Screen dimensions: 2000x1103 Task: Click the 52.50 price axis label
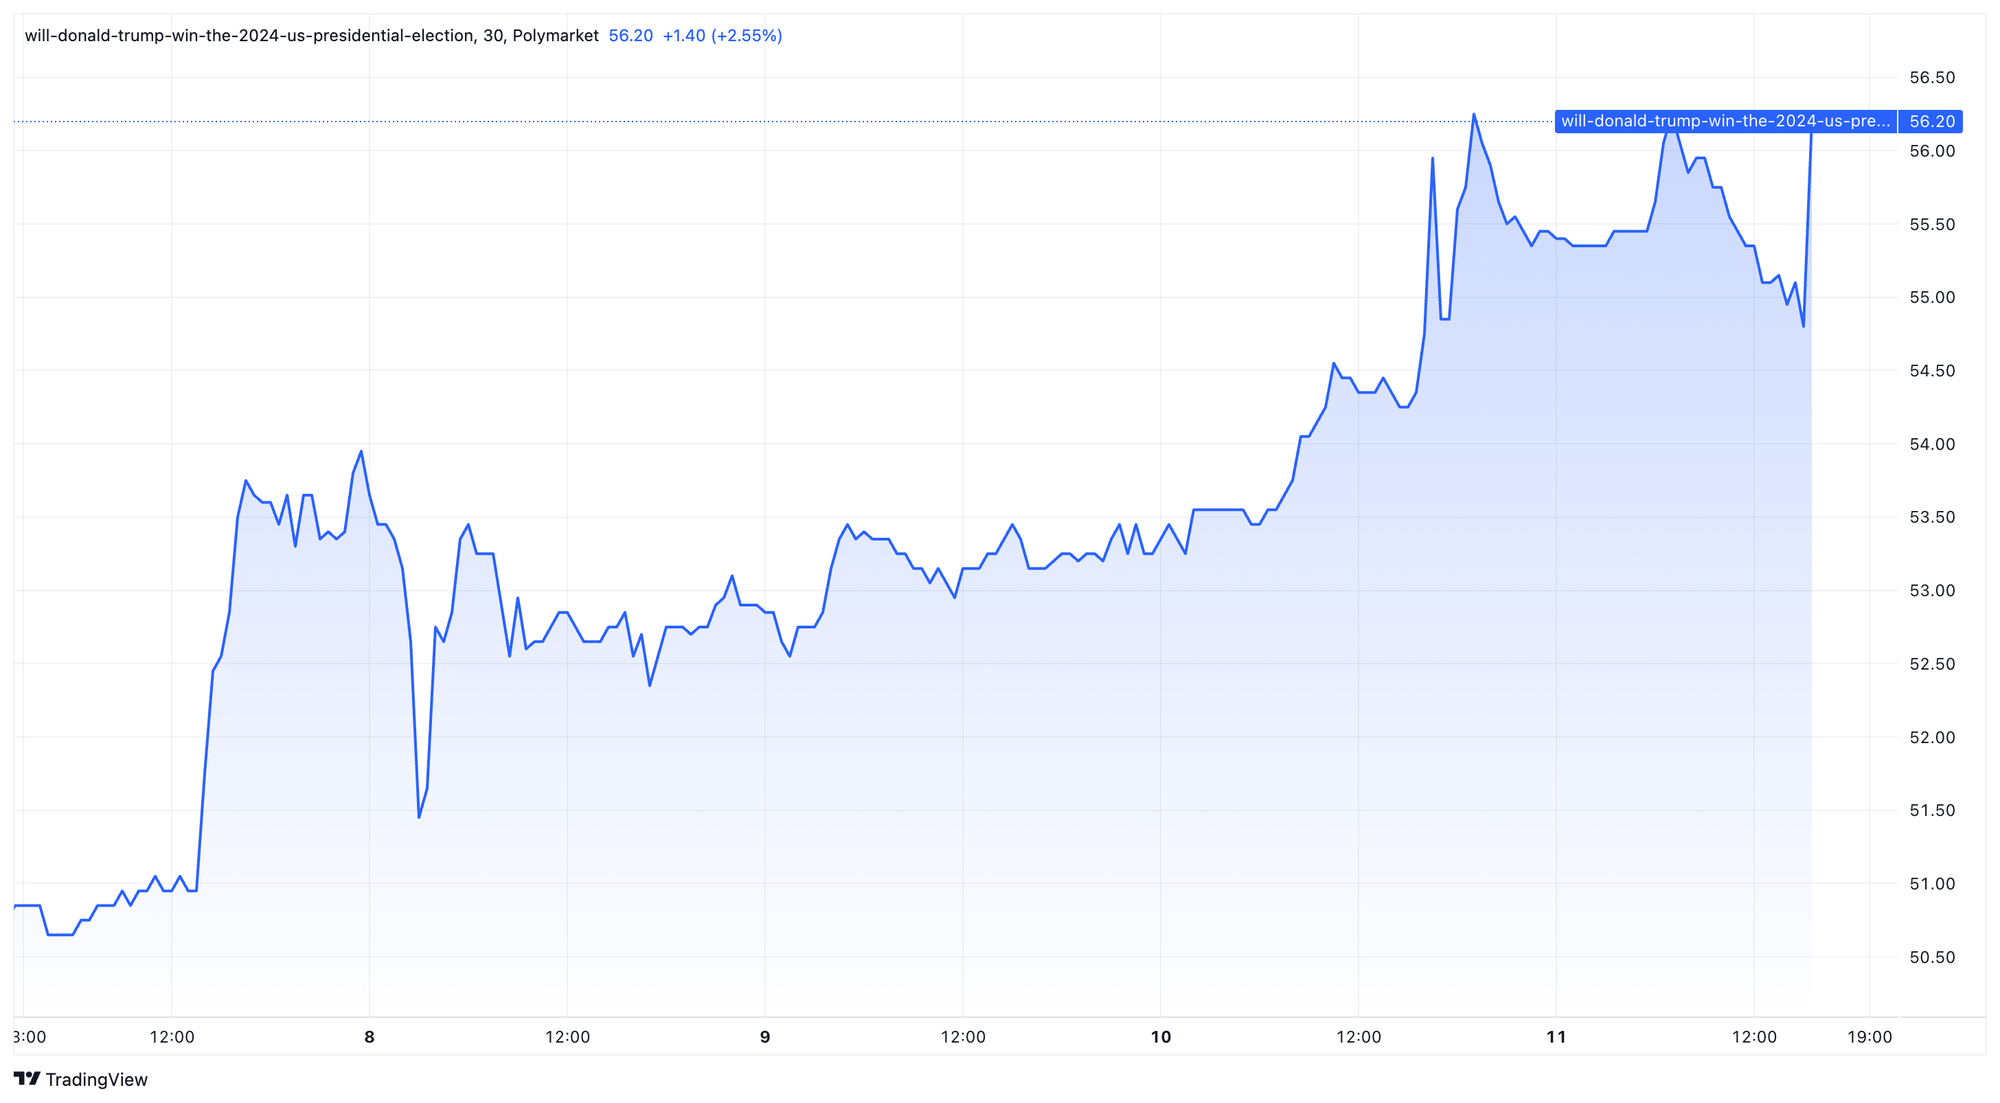click(x=1932, y=664)
